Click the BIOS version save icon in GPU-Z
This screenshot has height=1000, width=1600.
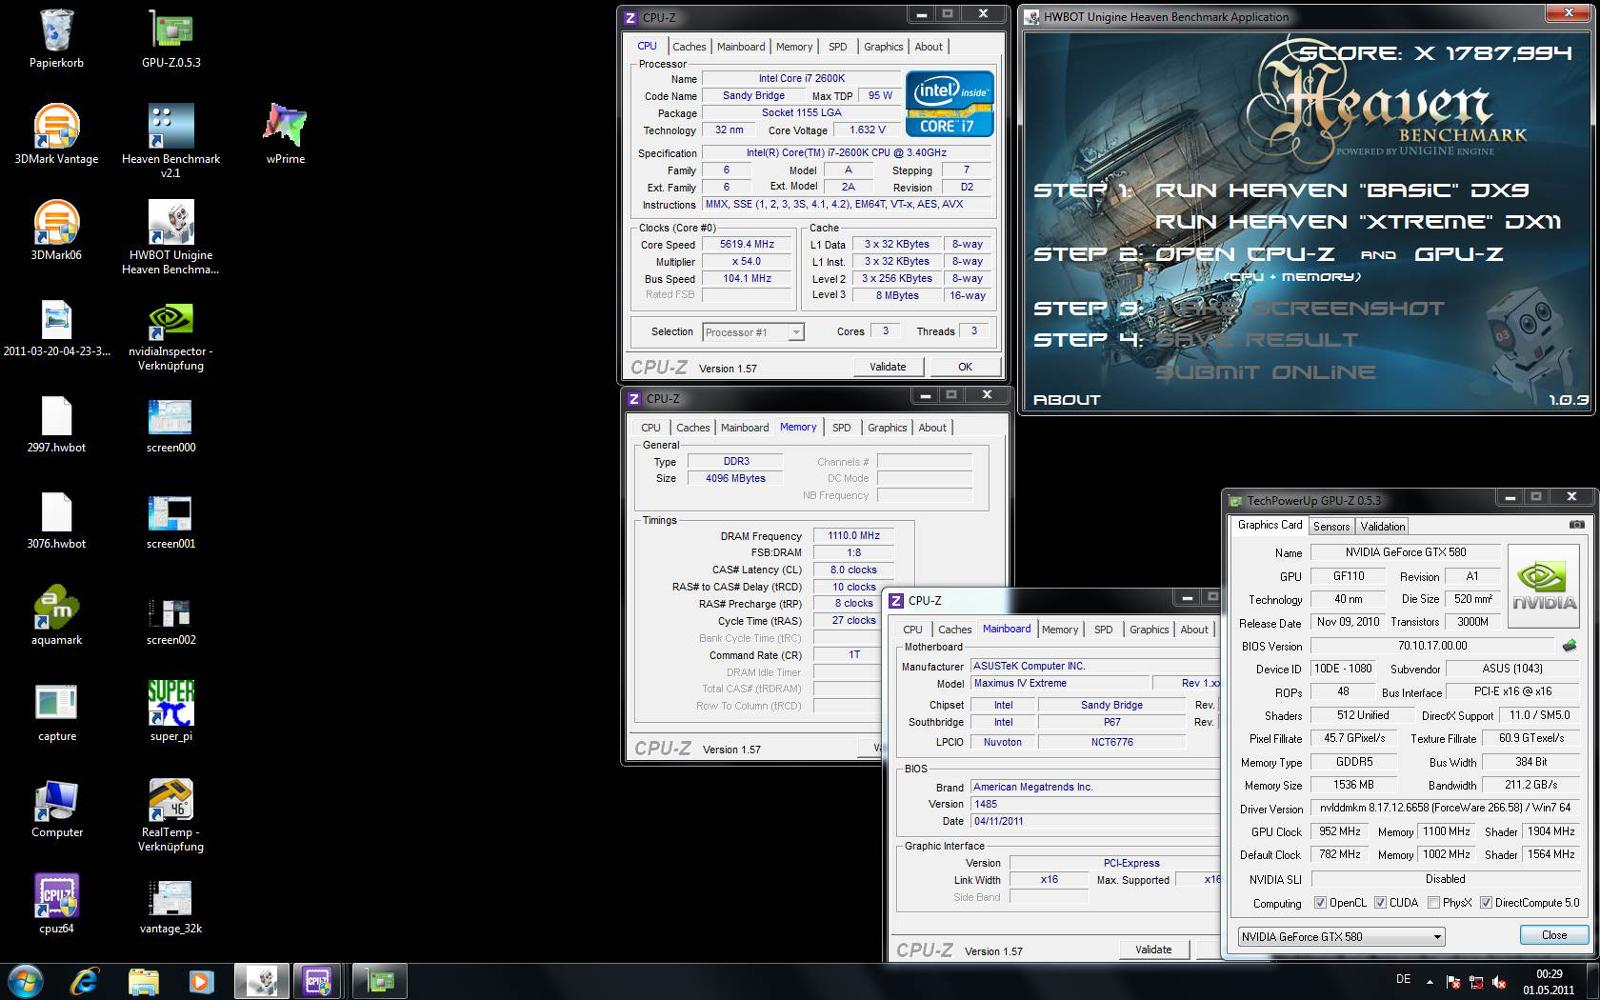[x=1569, y=646]
